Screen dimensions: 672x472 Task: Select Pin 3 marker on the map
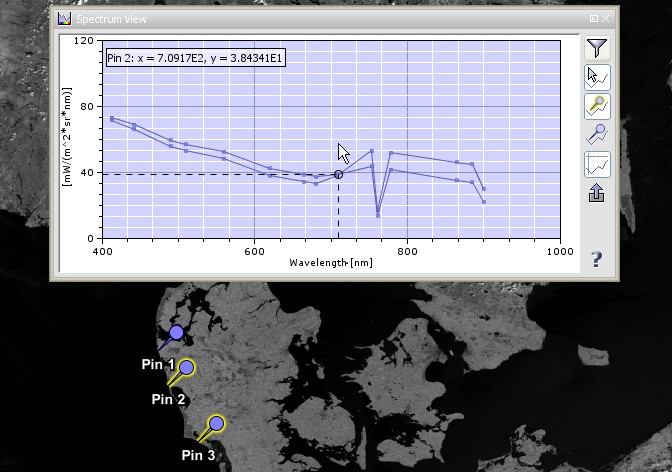[x=216, y=424]
